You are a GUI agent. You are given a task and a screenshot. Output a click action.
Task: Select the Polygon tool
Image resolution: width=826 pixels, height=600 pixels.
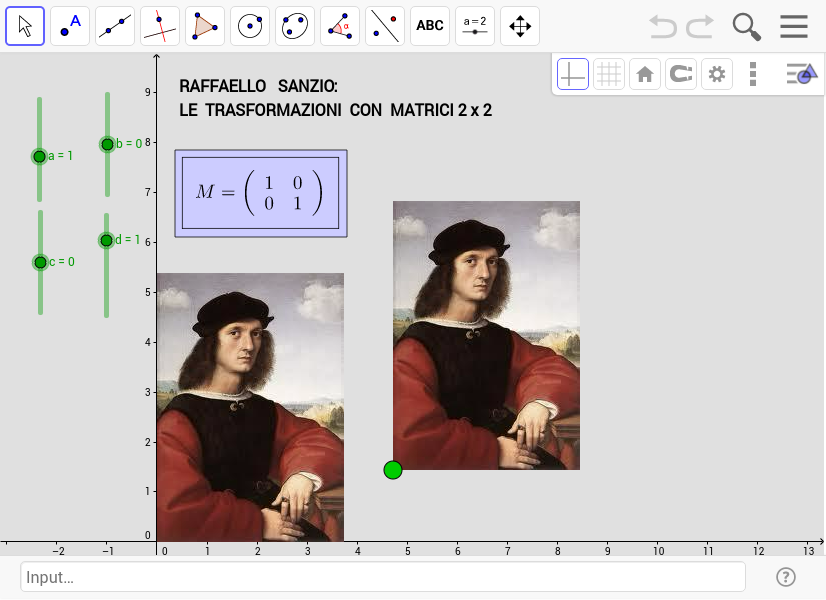[x=205, y=26]
